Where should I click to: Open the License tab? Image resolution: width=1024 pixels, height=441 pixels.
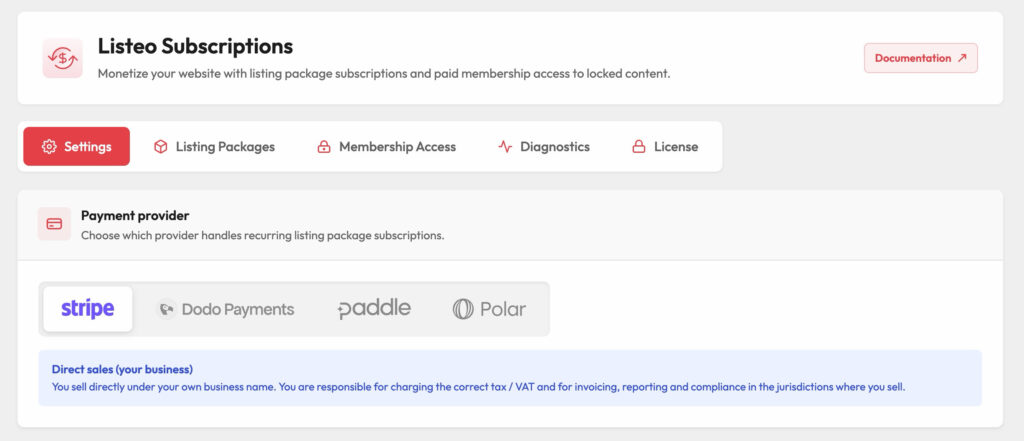(665, 146)
